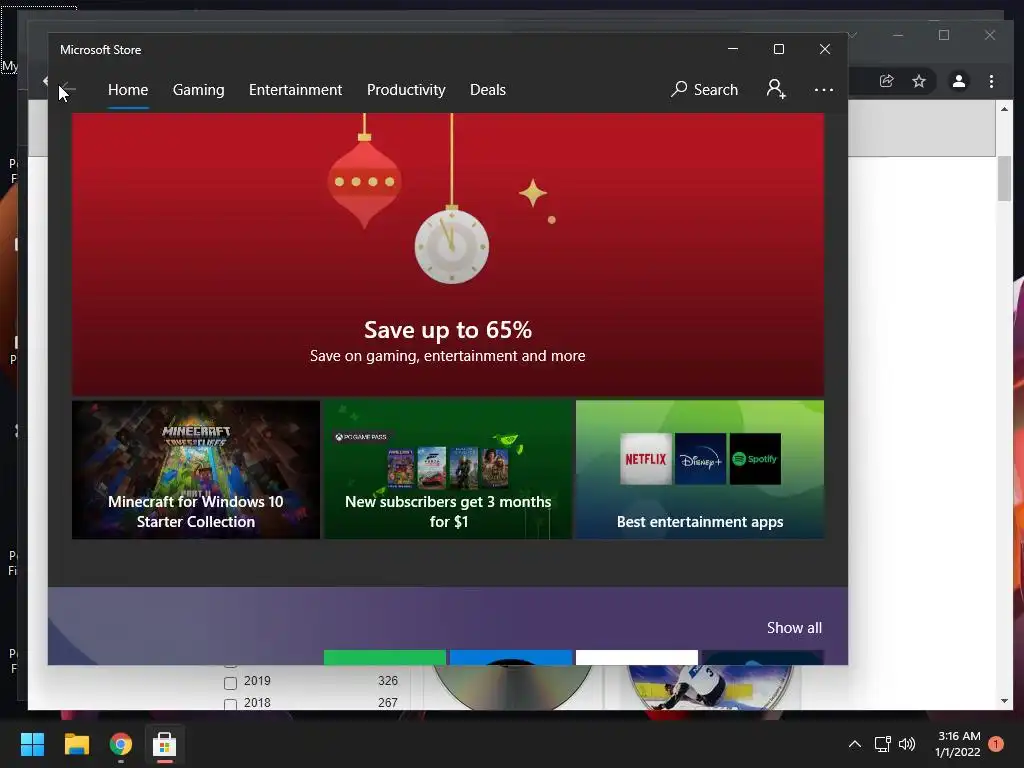
Task: Maximize the Microsoft Store window
Action: (778, 49)
